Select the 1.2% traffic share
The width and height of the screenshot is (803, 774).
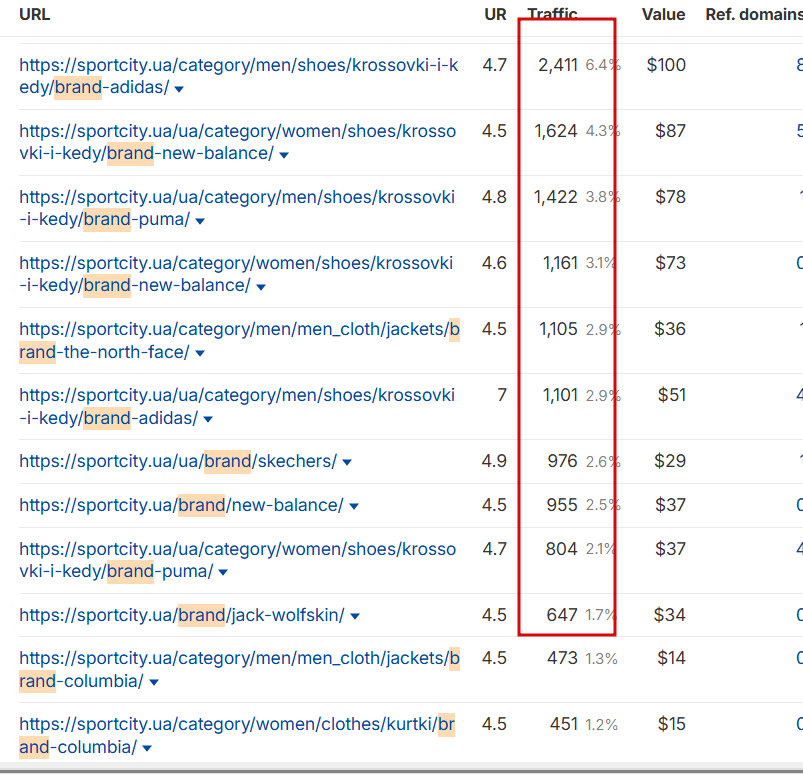point(602,724)
